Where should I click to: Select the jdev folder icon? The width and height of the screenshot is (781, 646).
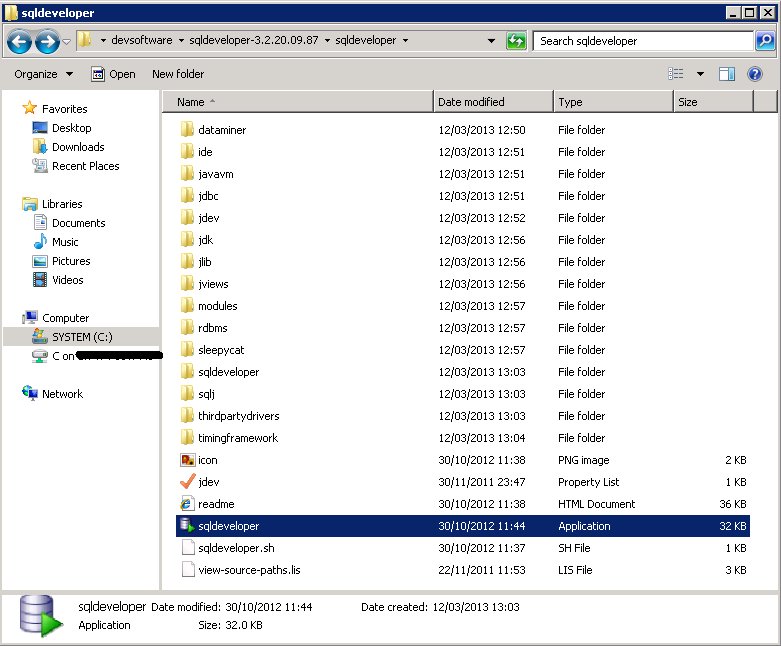point(187,218)
